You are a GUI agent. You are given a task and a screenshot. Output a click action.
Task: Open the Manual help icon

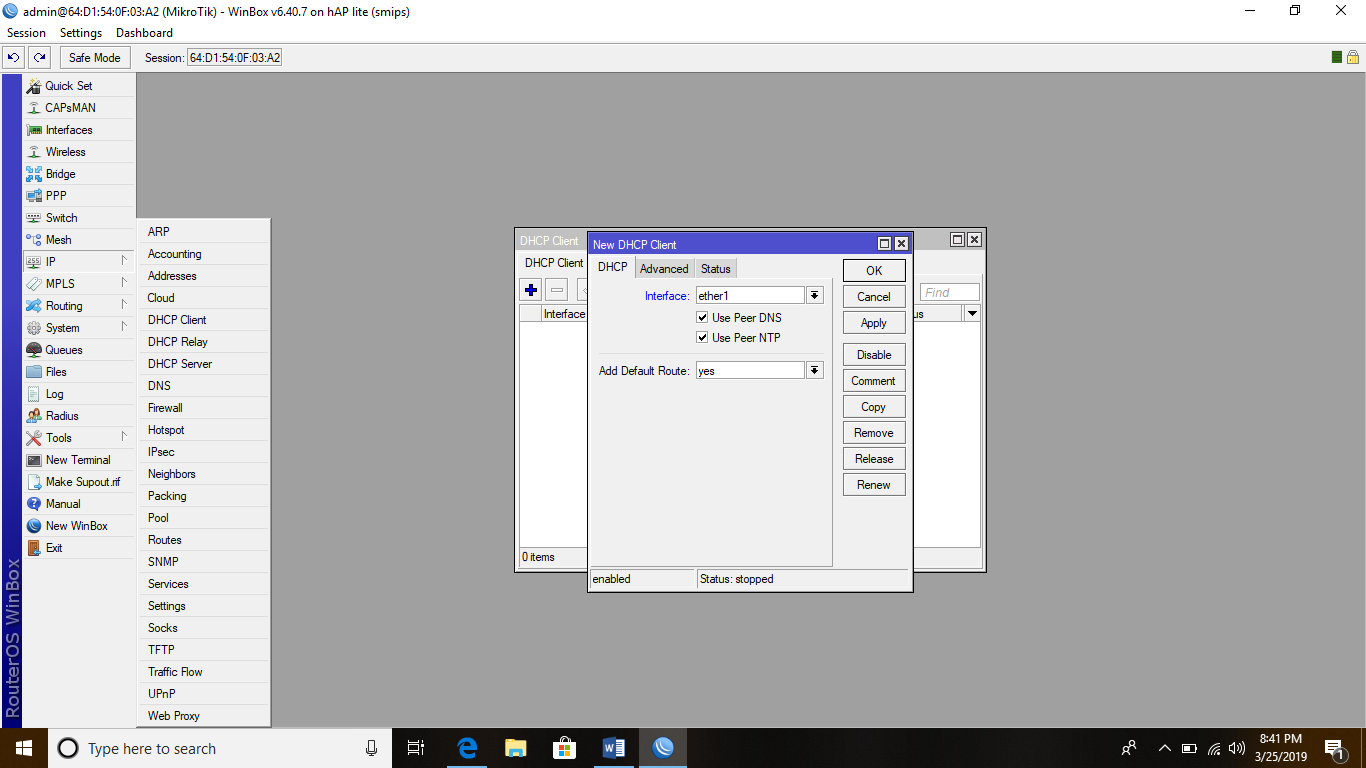[34, 504]
